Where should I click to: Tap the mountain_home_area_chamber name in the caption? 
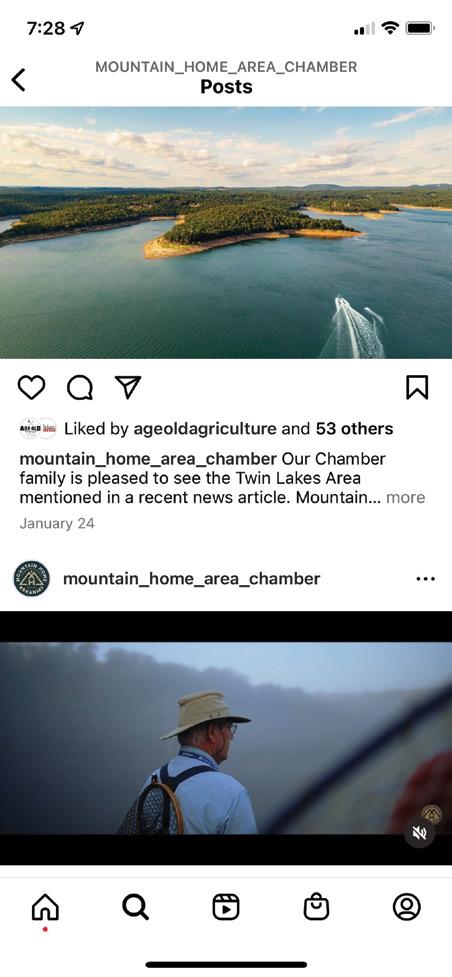tap(148, 459)
